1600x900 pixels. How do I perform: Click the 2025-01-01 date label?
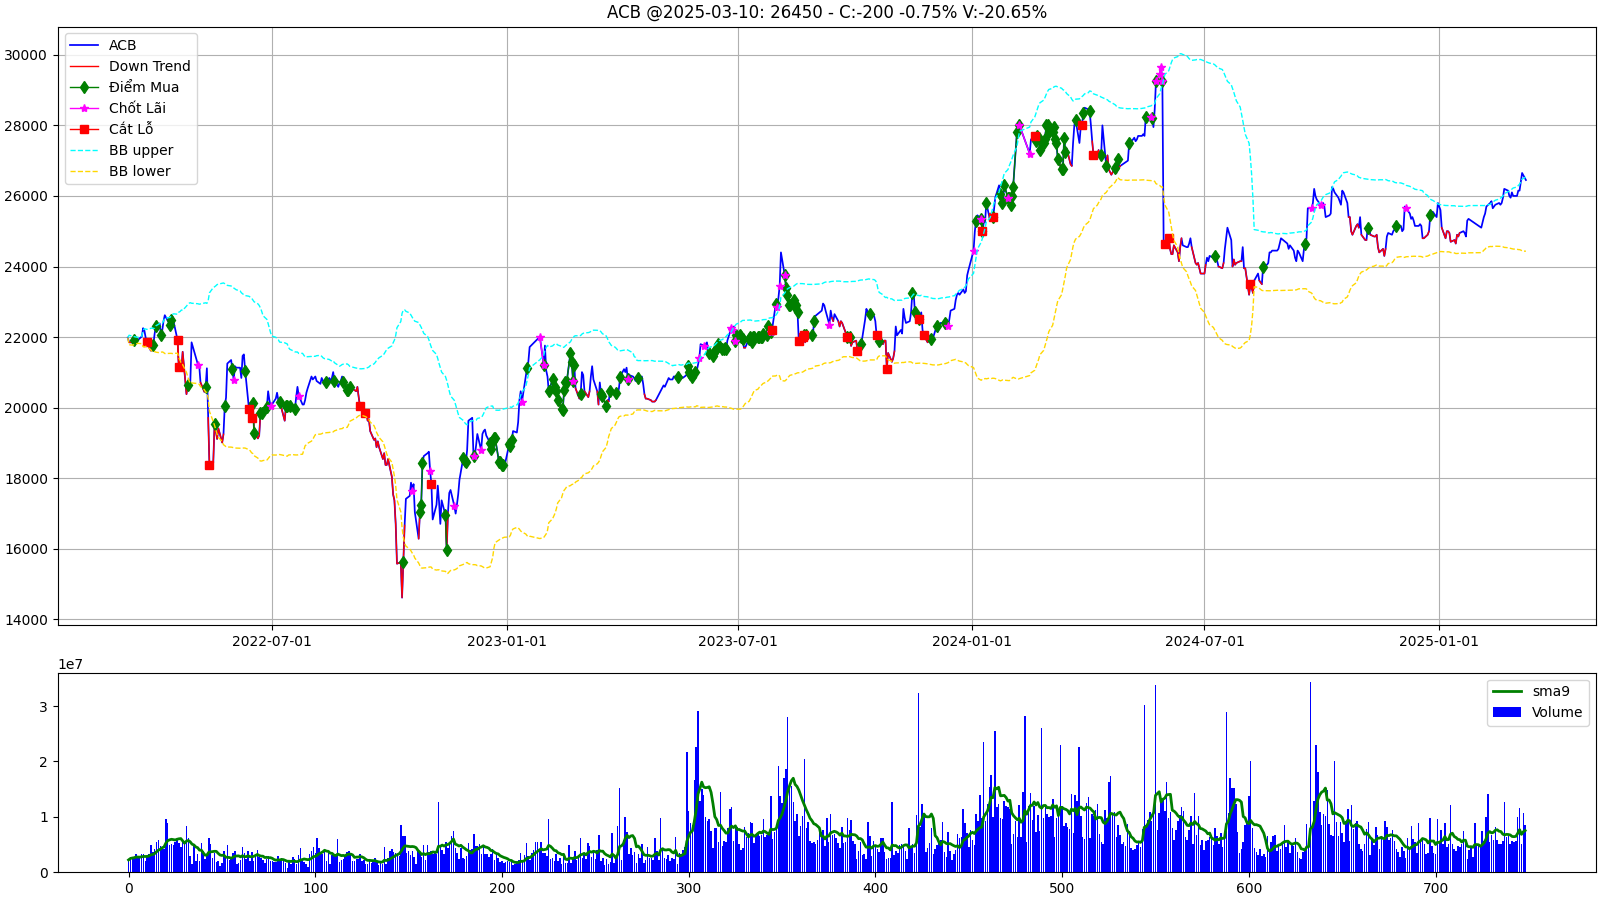pos(1439,641)
